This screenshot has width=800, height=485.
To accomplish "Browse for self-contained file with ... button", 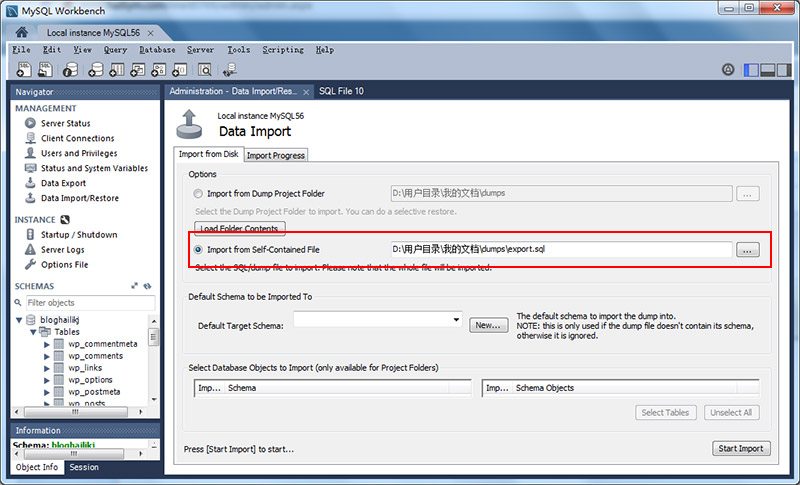I will coord(747,250).
